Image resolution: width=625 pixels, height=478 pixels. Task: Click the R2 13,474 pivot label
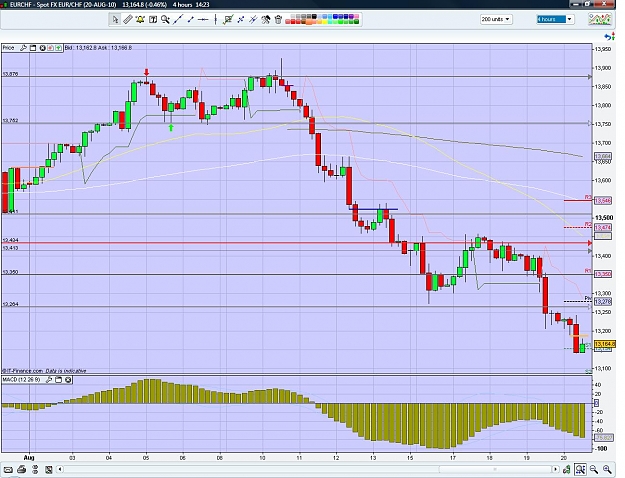pos(603,227)
